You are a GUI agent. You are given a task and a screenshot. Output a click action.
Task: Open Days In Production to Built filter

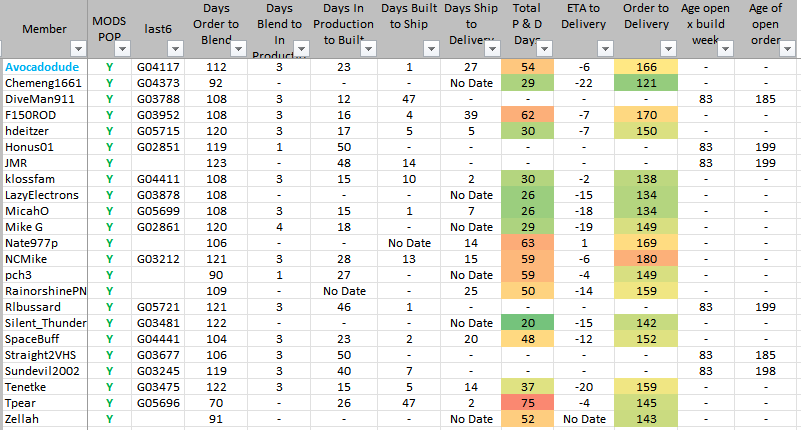coord(366,48)
